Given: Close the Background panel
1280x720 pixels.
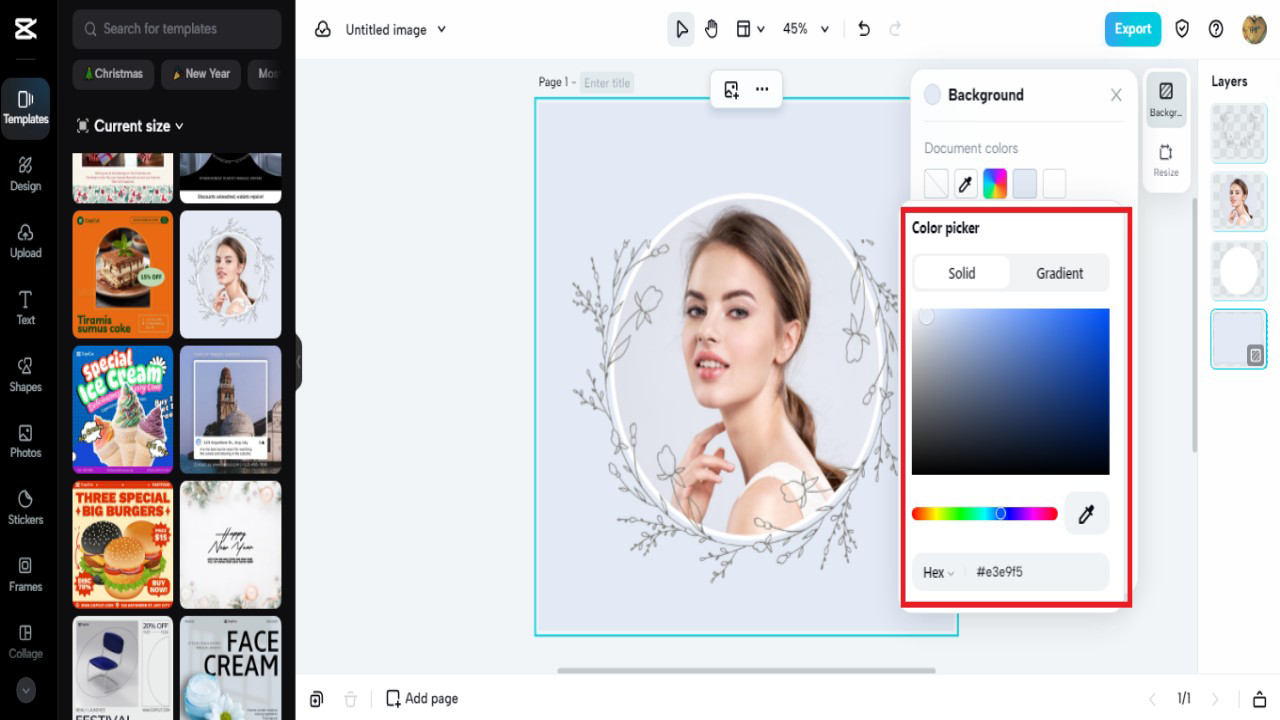Looking at the screenshot, I should pyautogui.click(x=1116, y=95).
